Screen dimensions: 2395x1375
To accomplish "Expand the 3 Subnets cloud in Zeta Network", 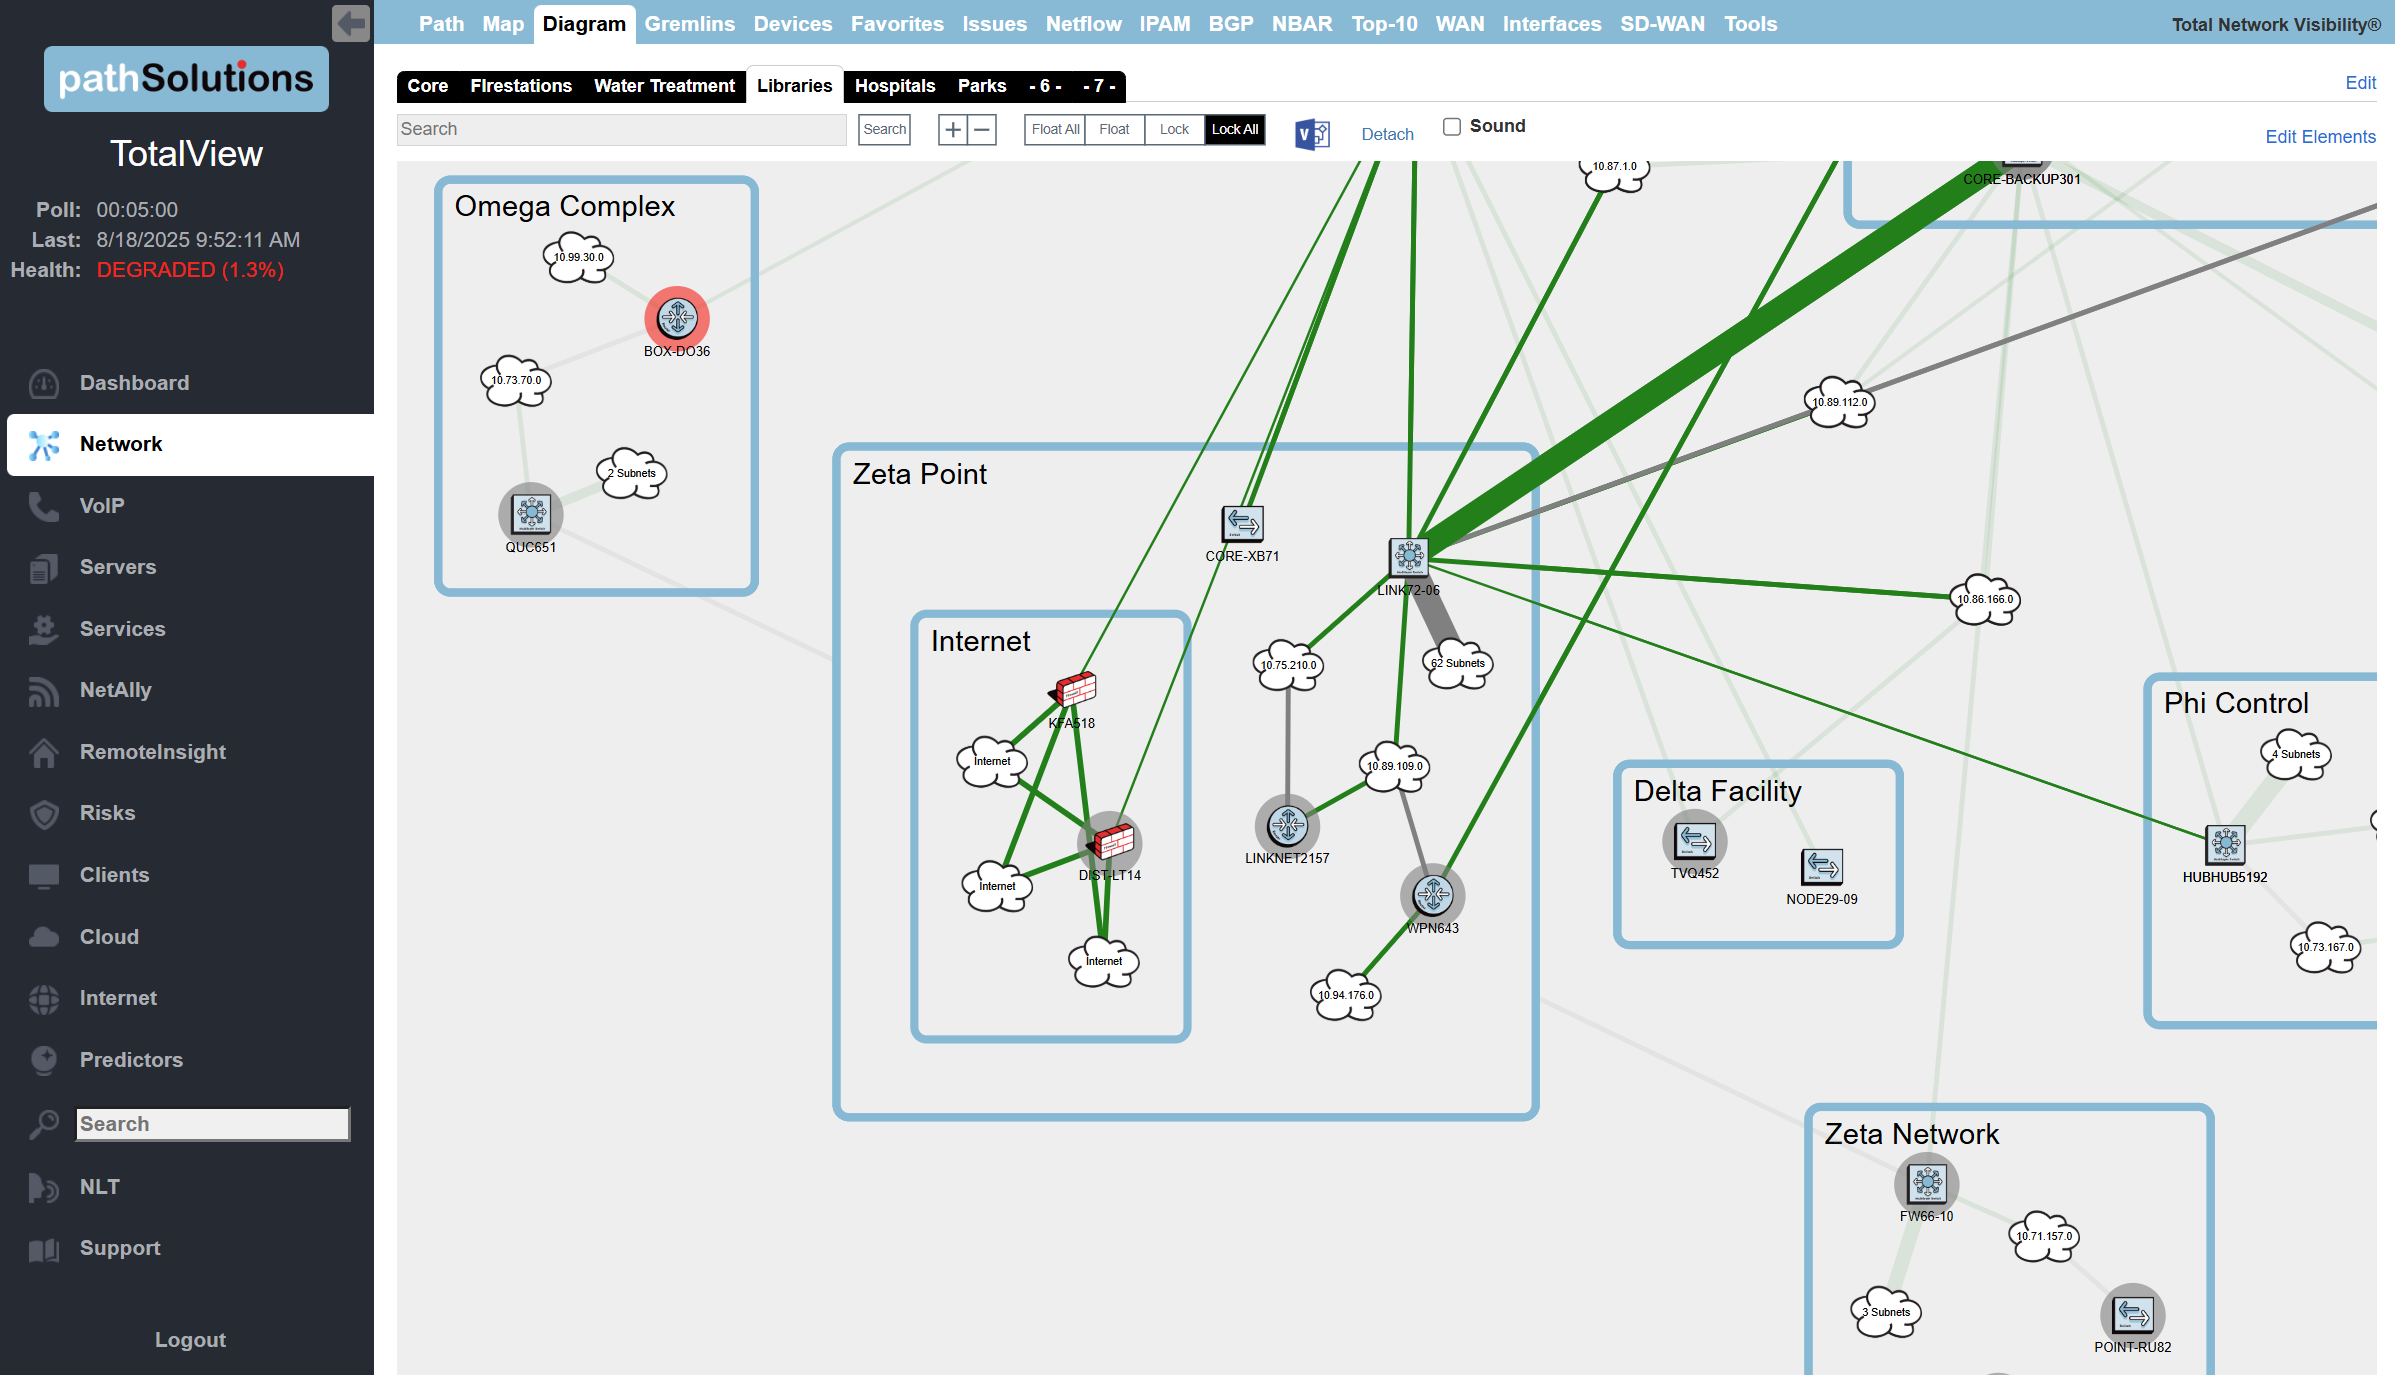I will pos(1886,1312).
